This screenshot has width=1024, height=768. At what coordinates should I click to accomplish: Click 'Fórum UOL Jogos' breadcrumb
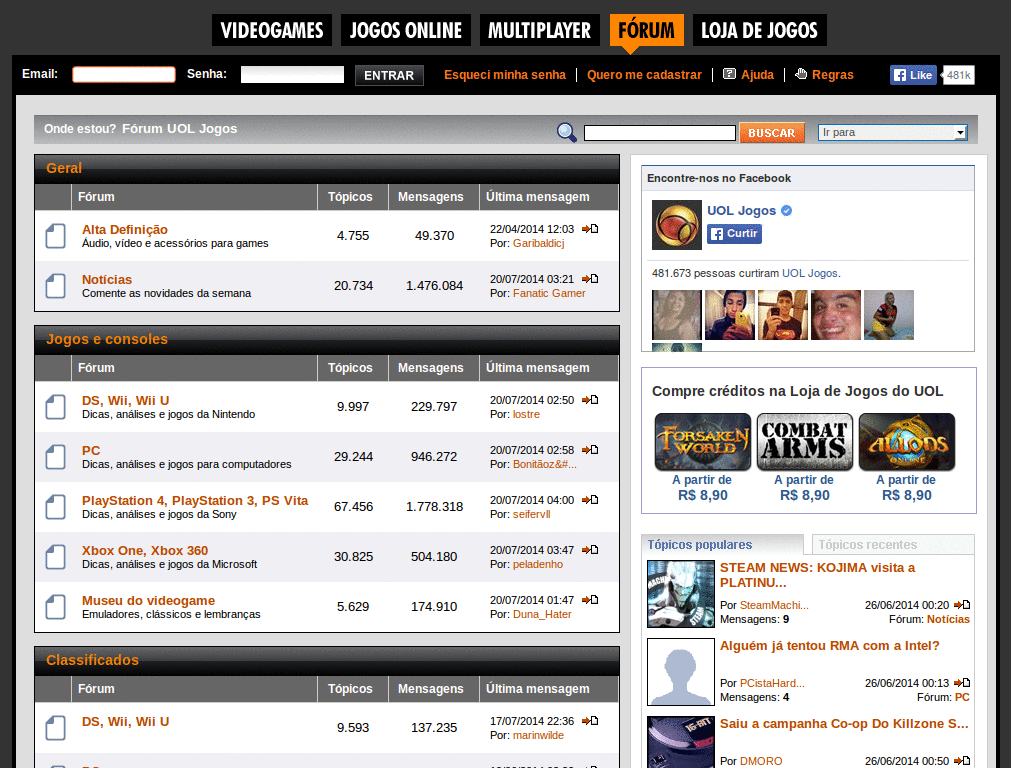click(180, 129)
